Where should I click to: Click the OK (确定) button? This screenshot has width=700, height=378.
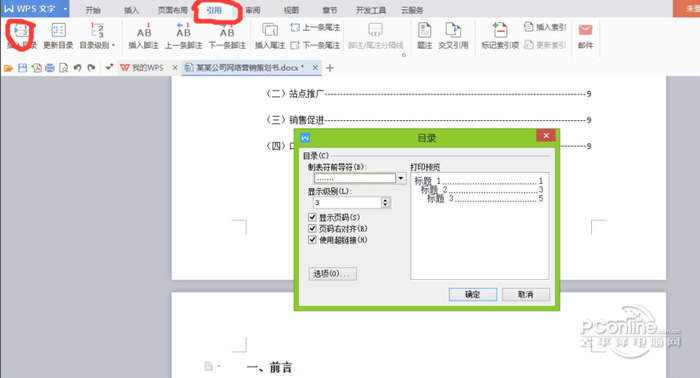tap(473, 295)
